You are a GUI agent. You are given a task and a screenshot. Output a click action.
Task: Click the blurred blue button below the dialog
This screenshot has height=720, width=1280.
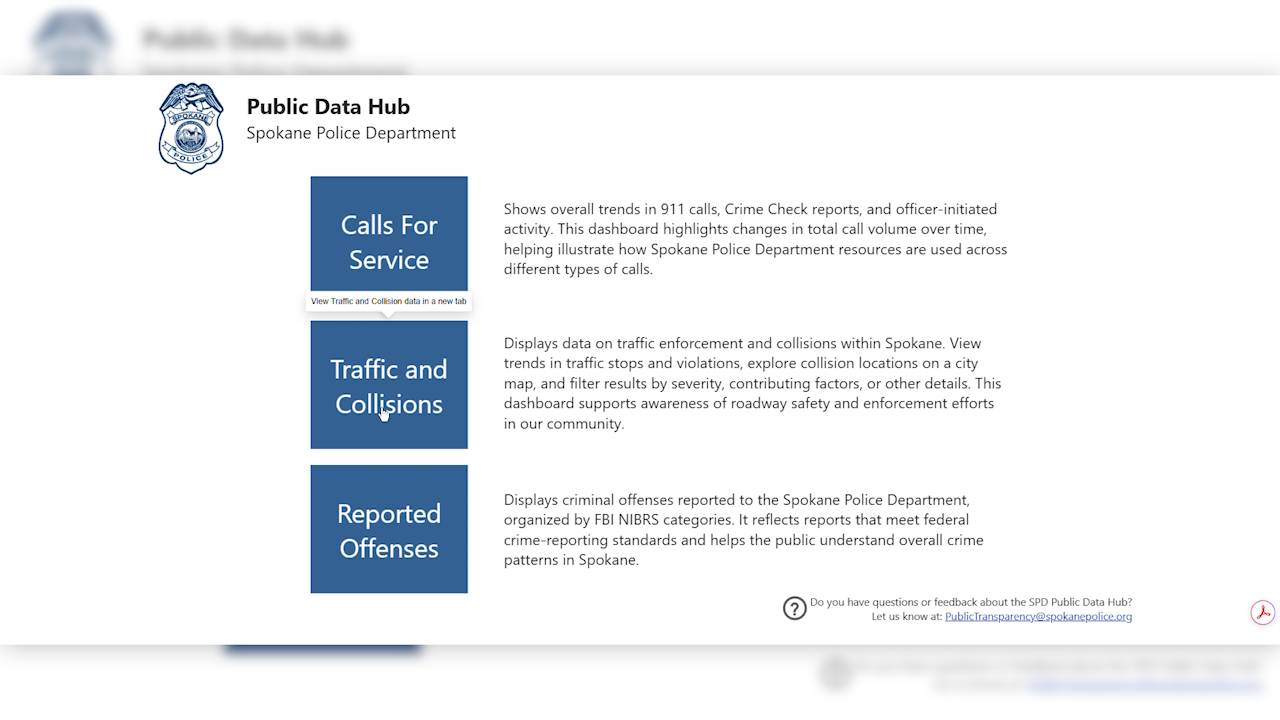322,650
